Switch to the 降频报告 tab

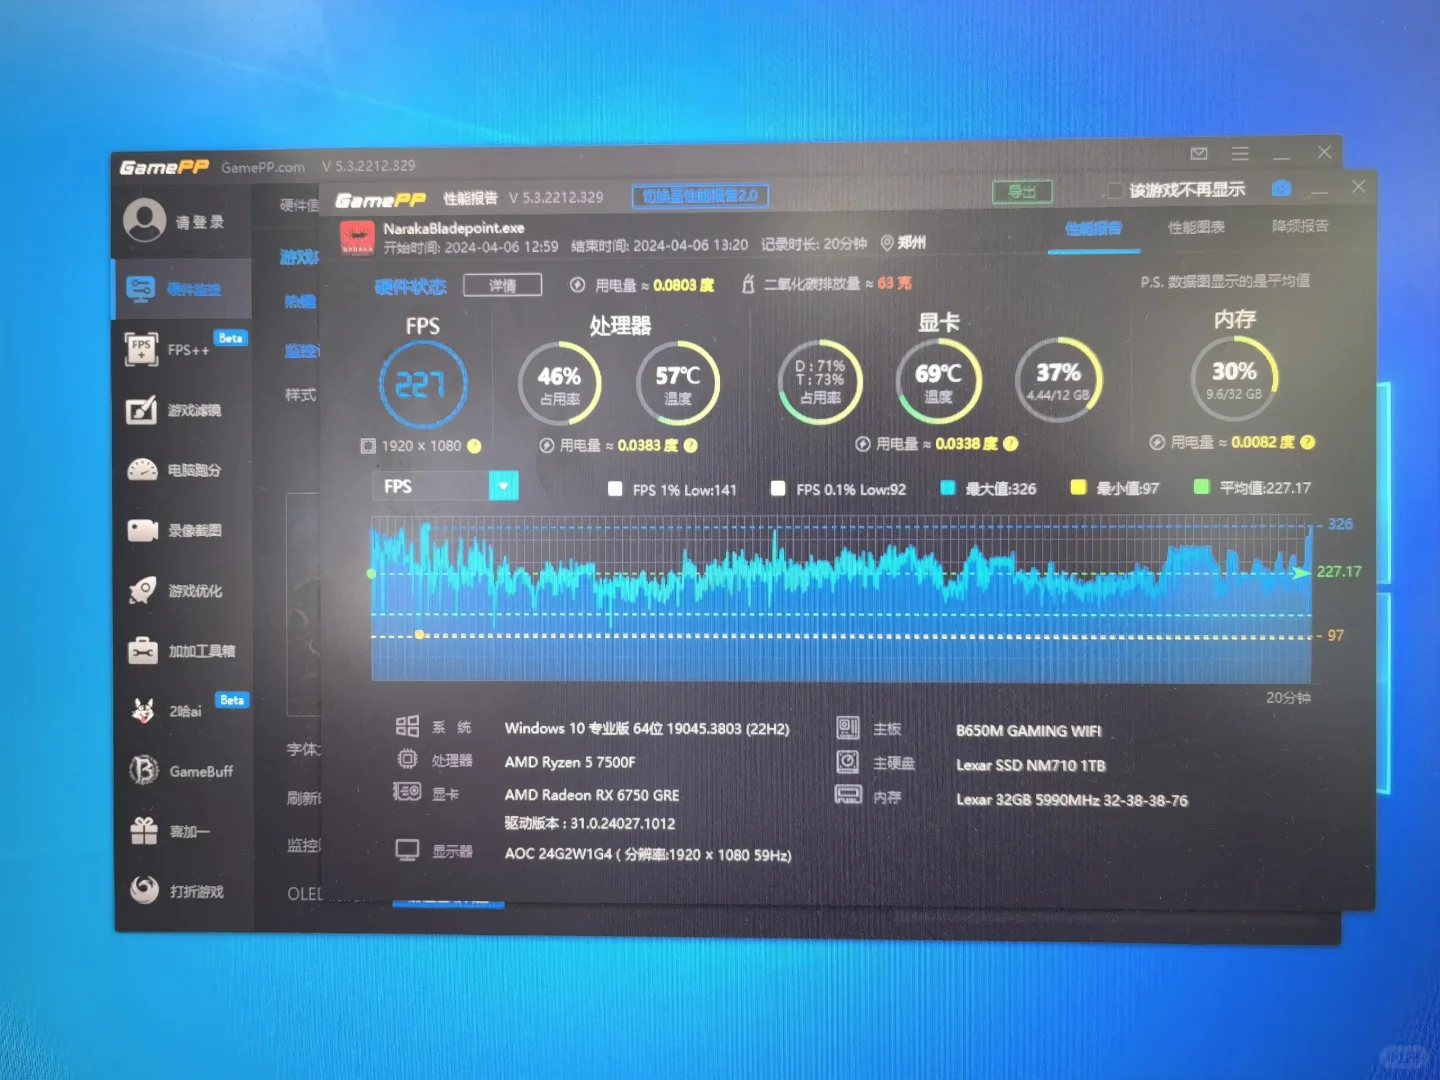(x=1300, y=226)
